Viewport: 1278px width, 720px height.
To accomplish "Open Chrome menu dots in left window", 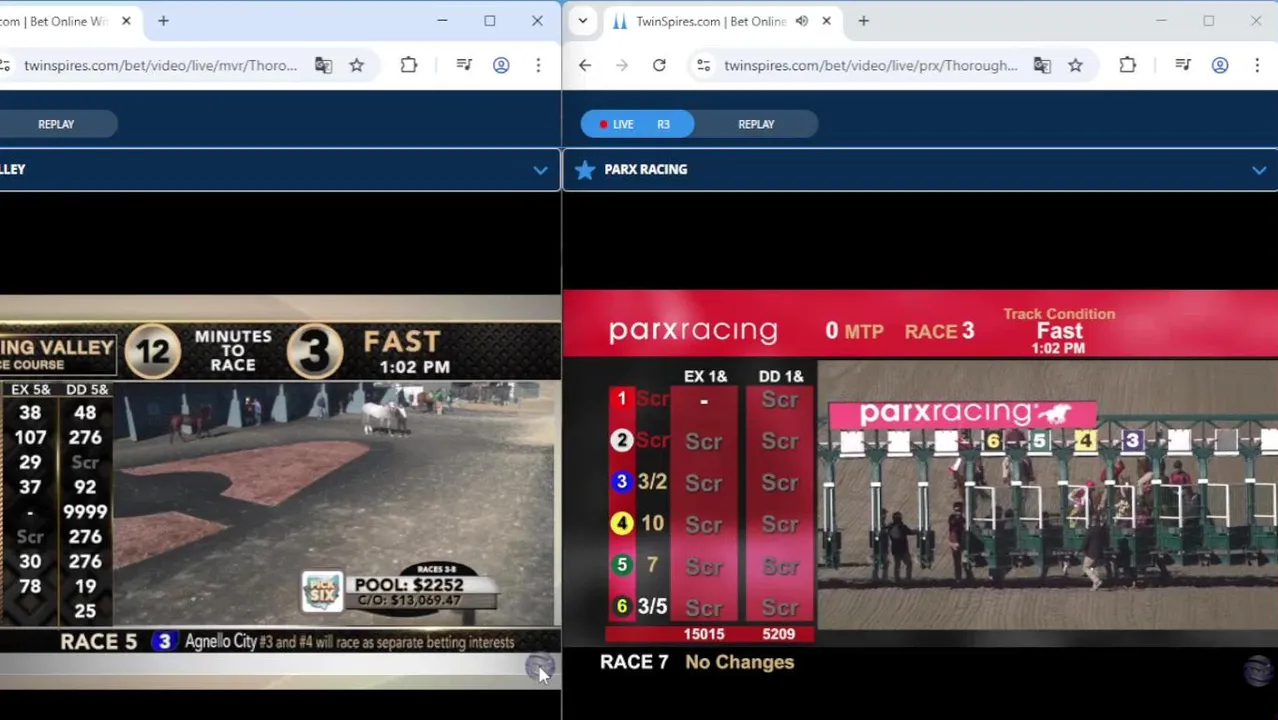I will point(538,65).
